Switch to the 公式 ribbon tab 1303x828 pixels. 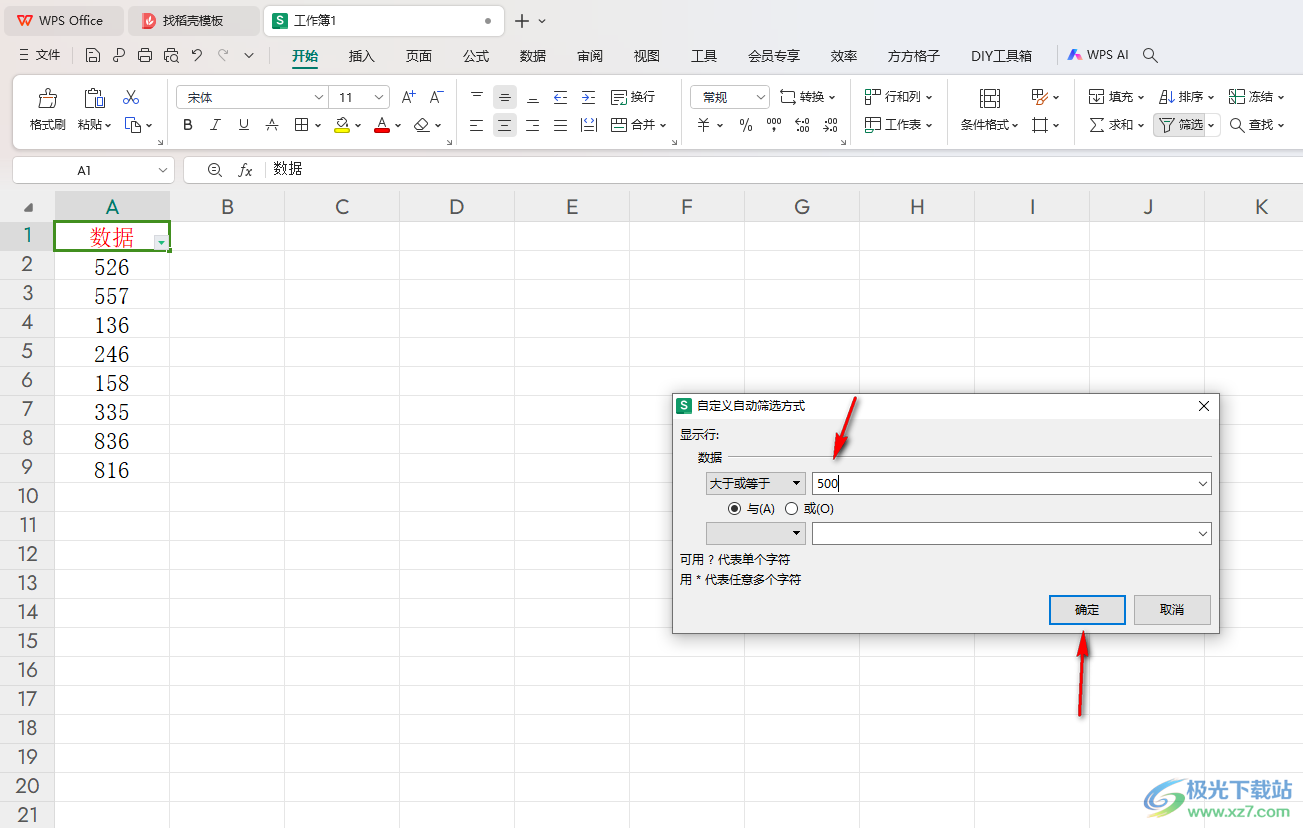[x=476, y=56]
